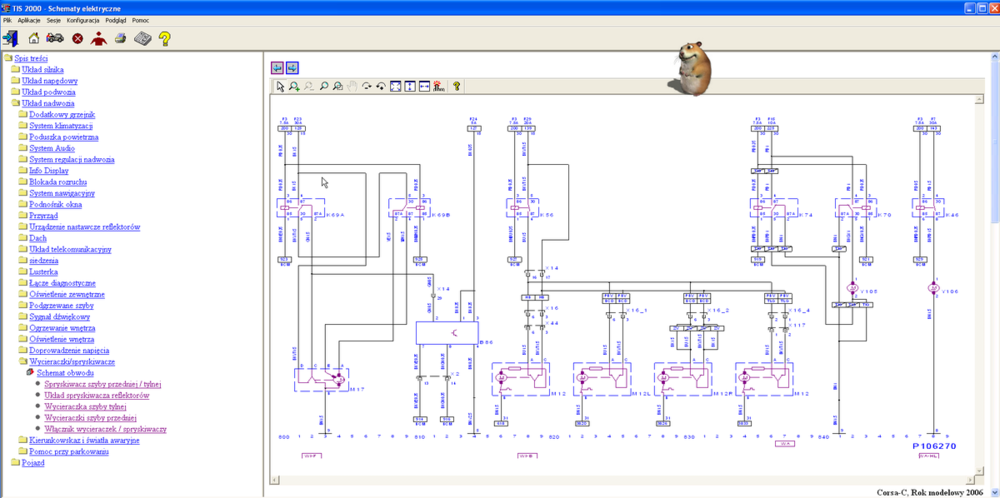Select the arrow pointer tool above diagram
The width and height of the screenshot is (1000, 498).
tap(280, 86)
